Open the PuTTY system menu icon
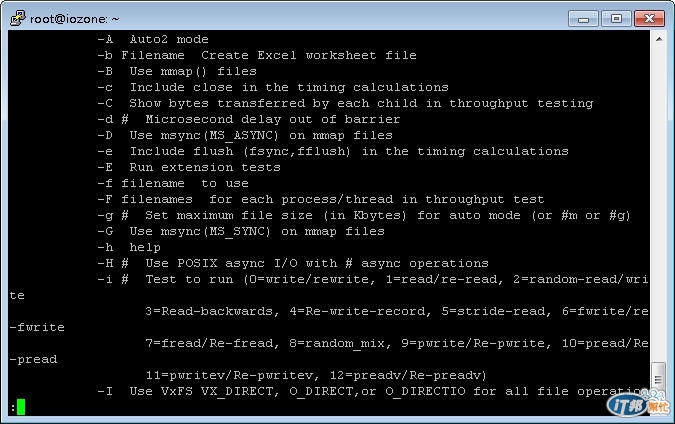The image size is (675, 424). tap(18, 19)
